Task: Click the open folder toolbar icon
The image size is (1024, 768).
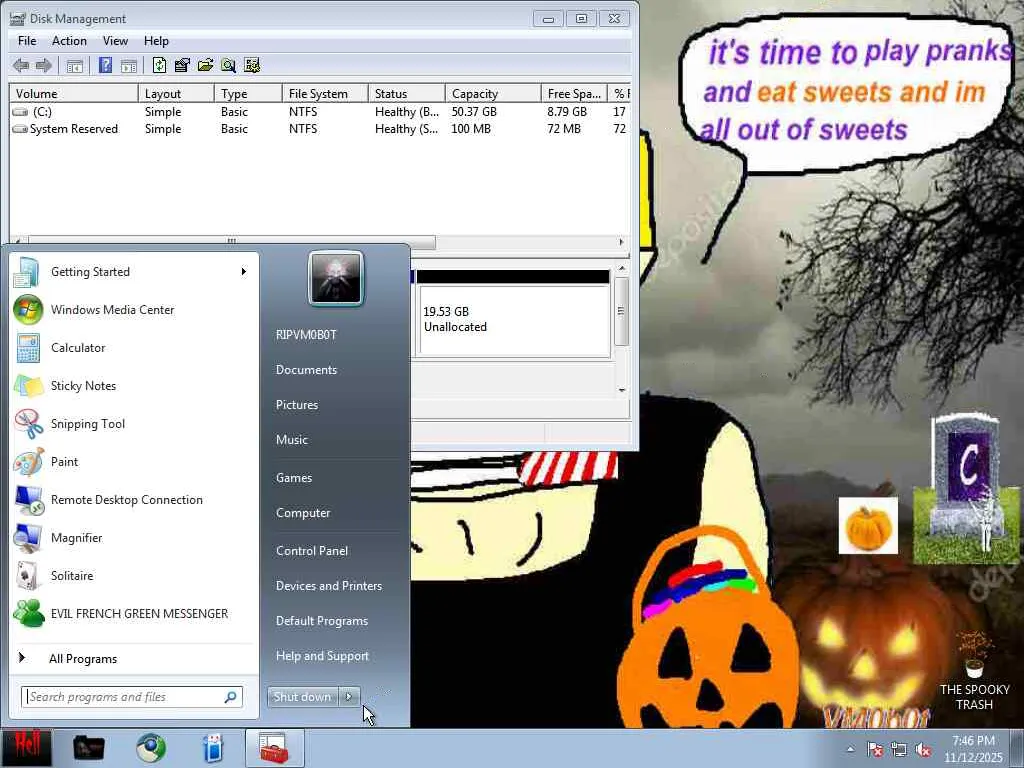Action: tap(205, 65)
